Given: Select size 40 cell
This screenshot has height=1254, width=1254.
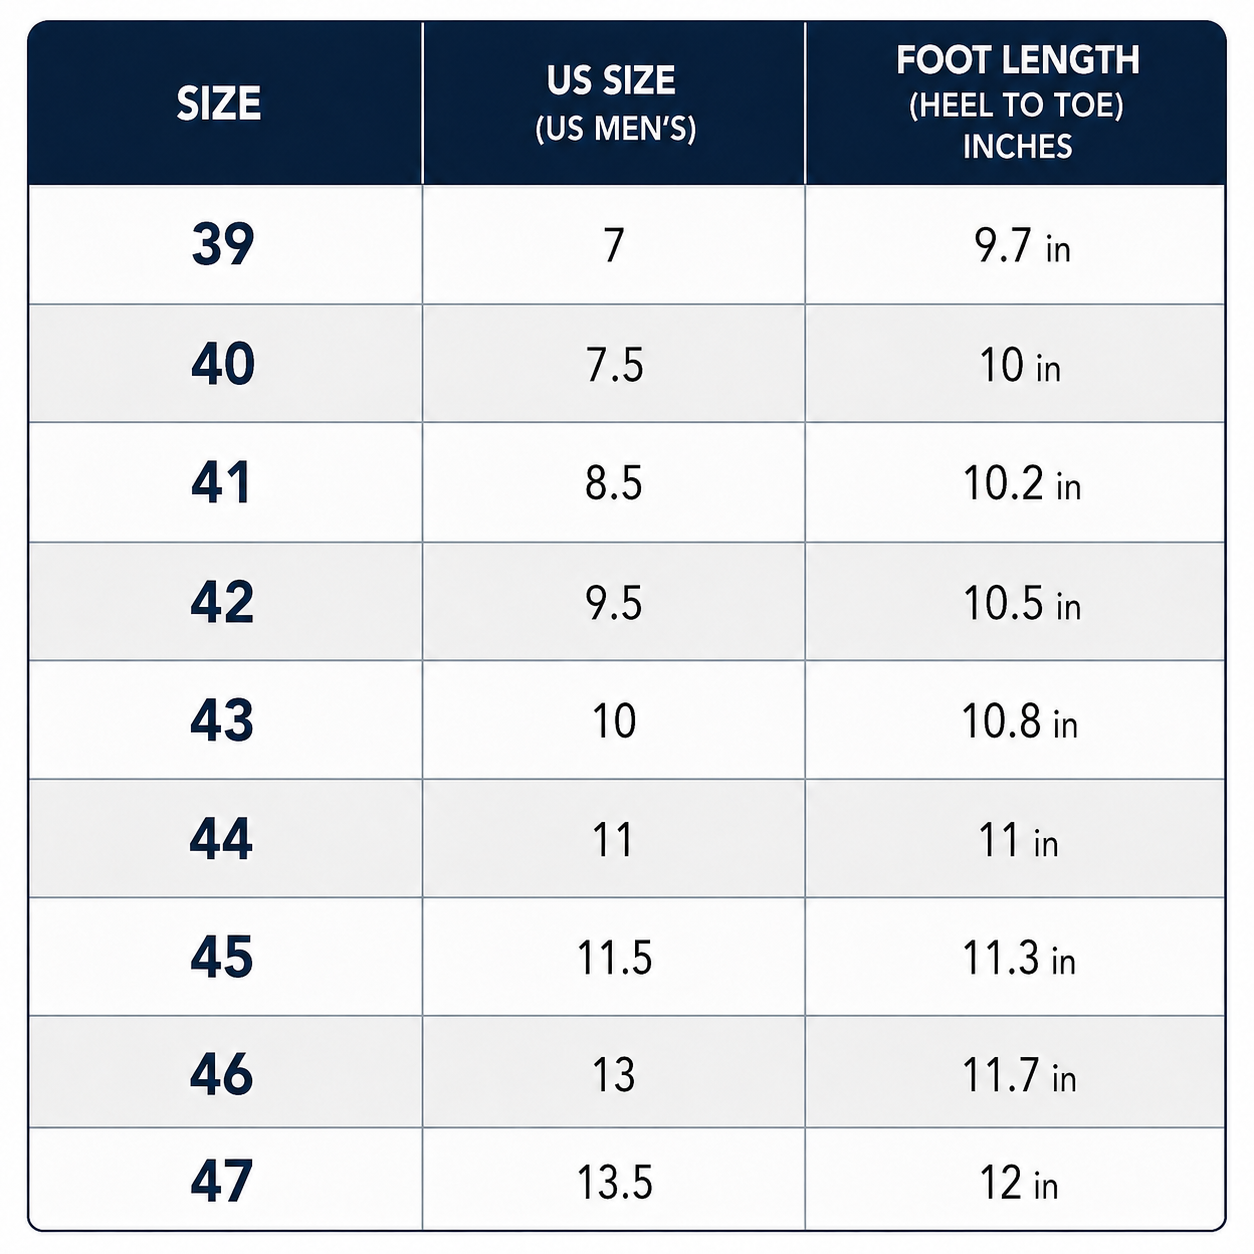Looking at the screenshot, I should (223, 364).
